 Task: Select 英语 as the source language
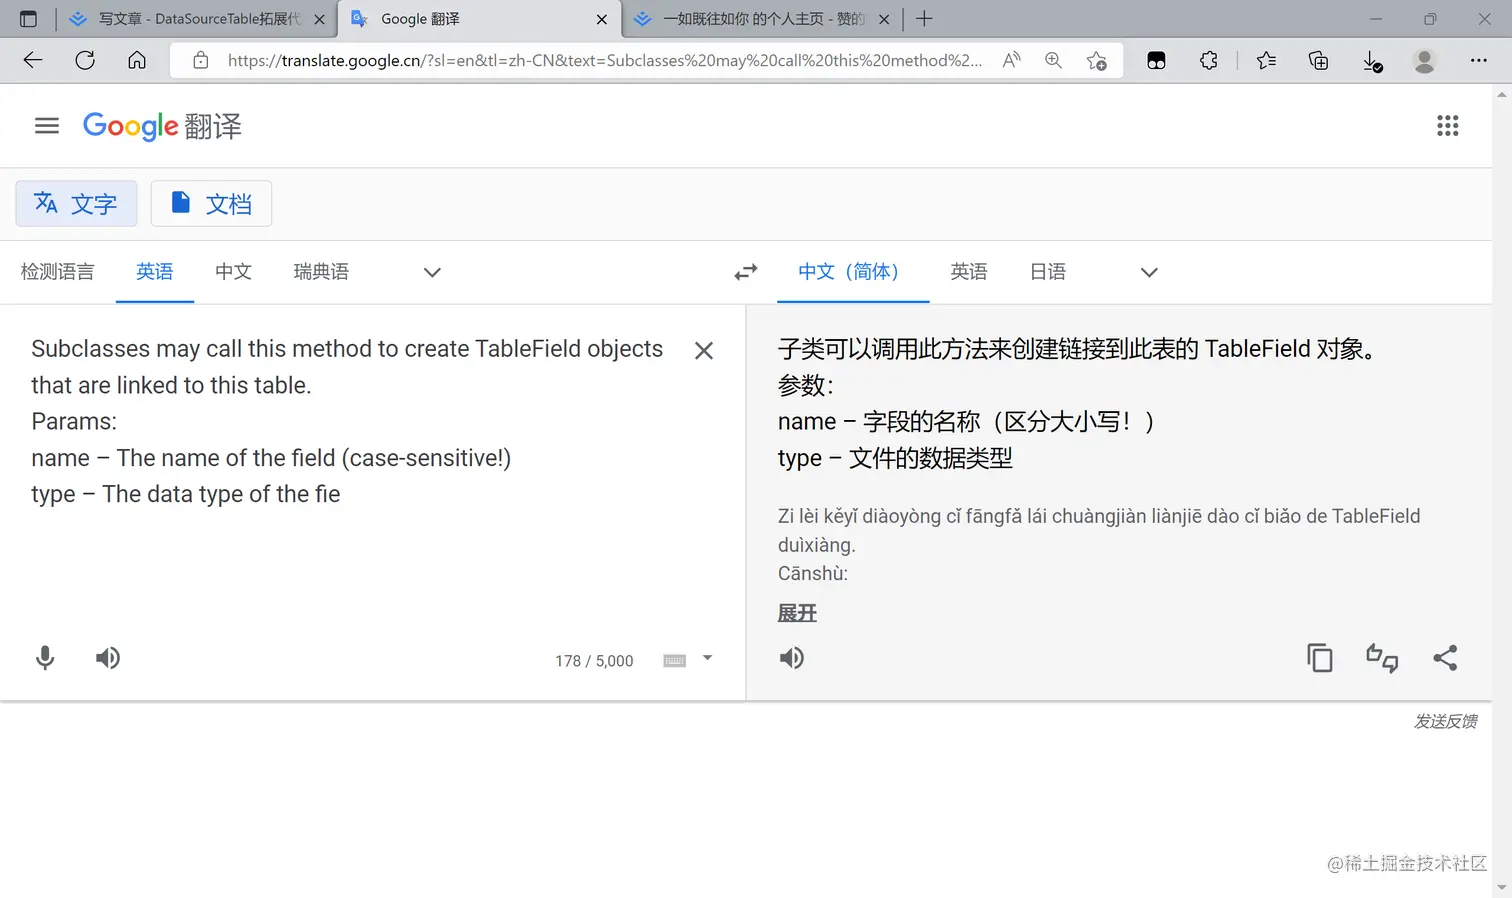155,272
